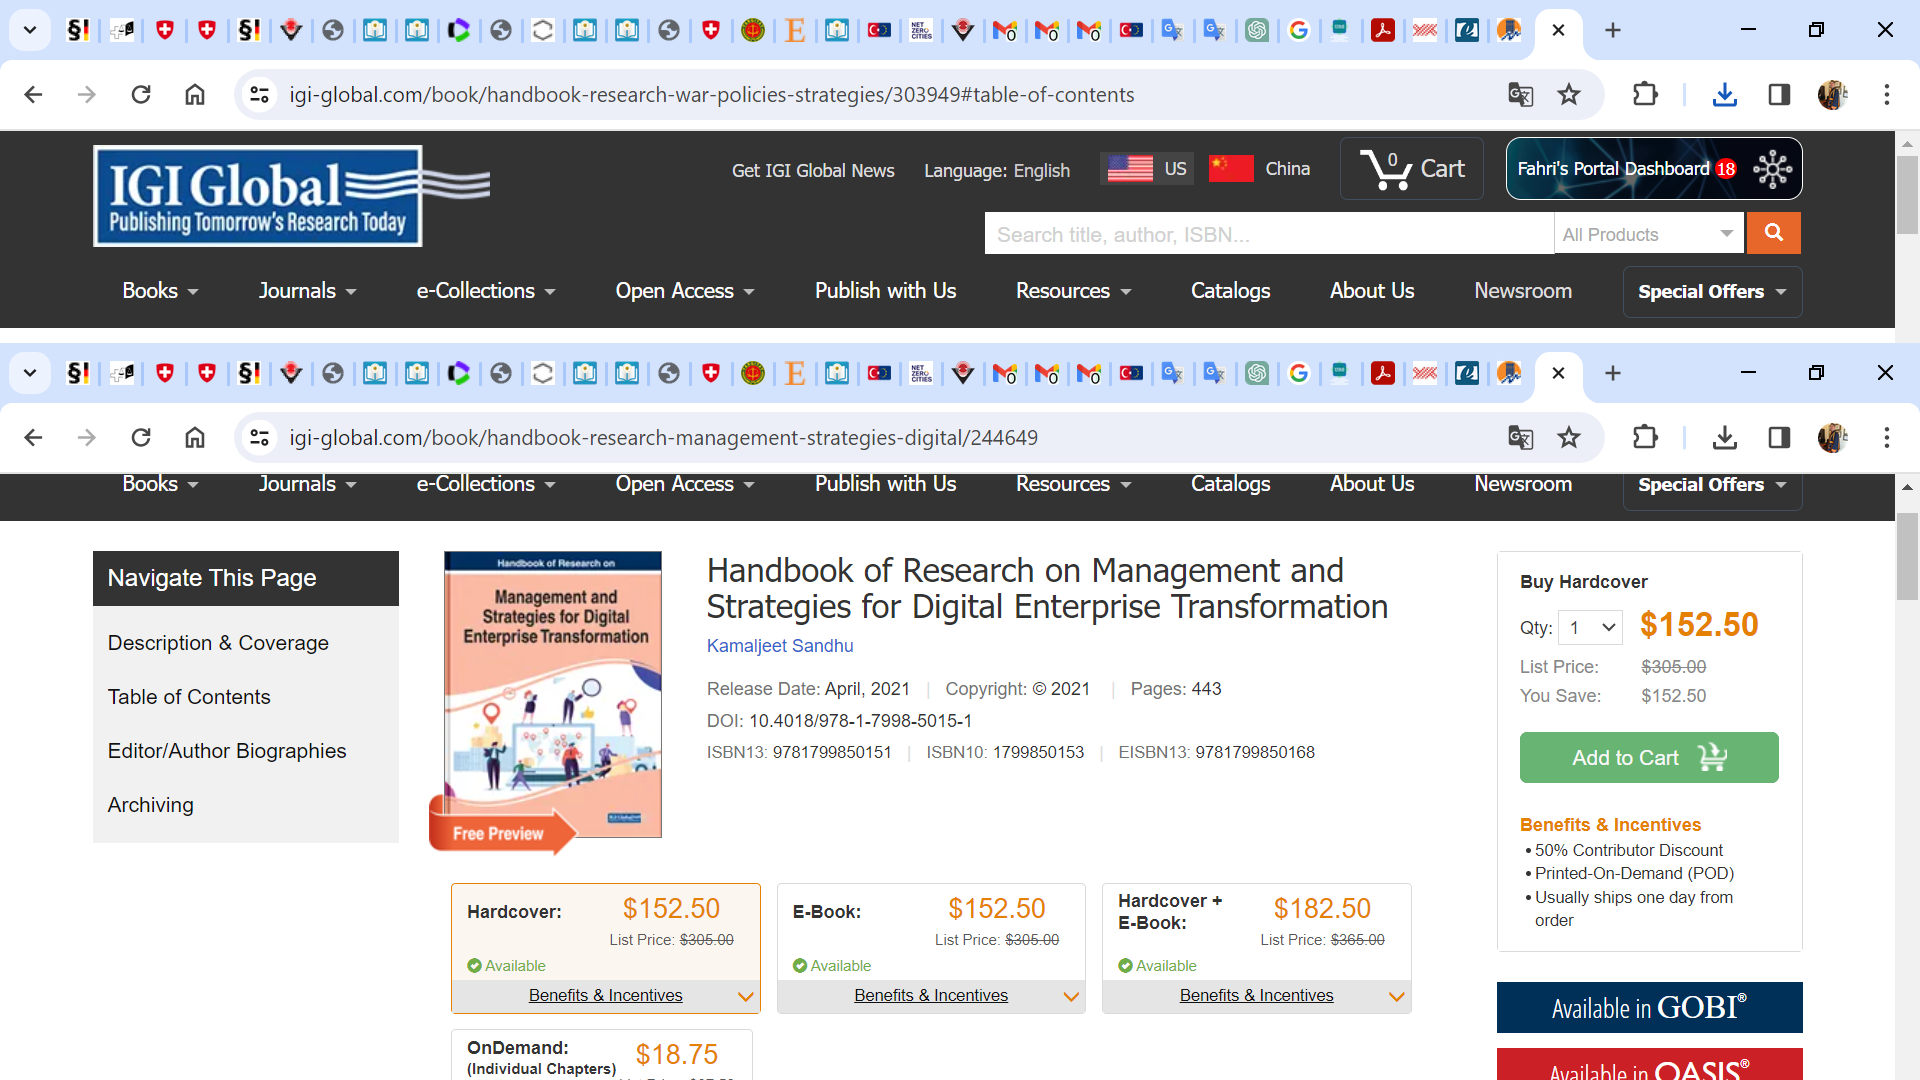Open Newsroom in bottom window navbar

tap(1523, 484)
